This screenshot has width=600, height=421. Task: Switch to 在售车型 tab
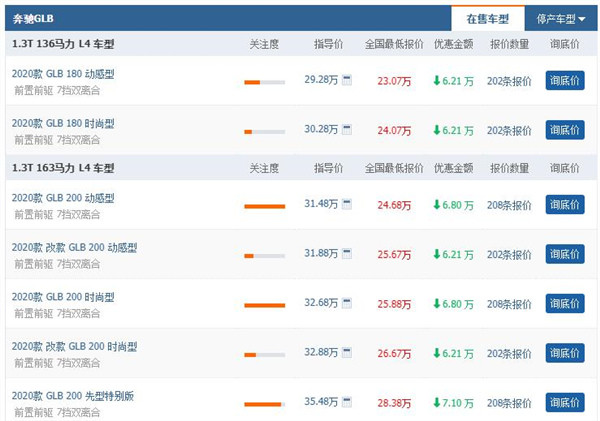(488, 18)
